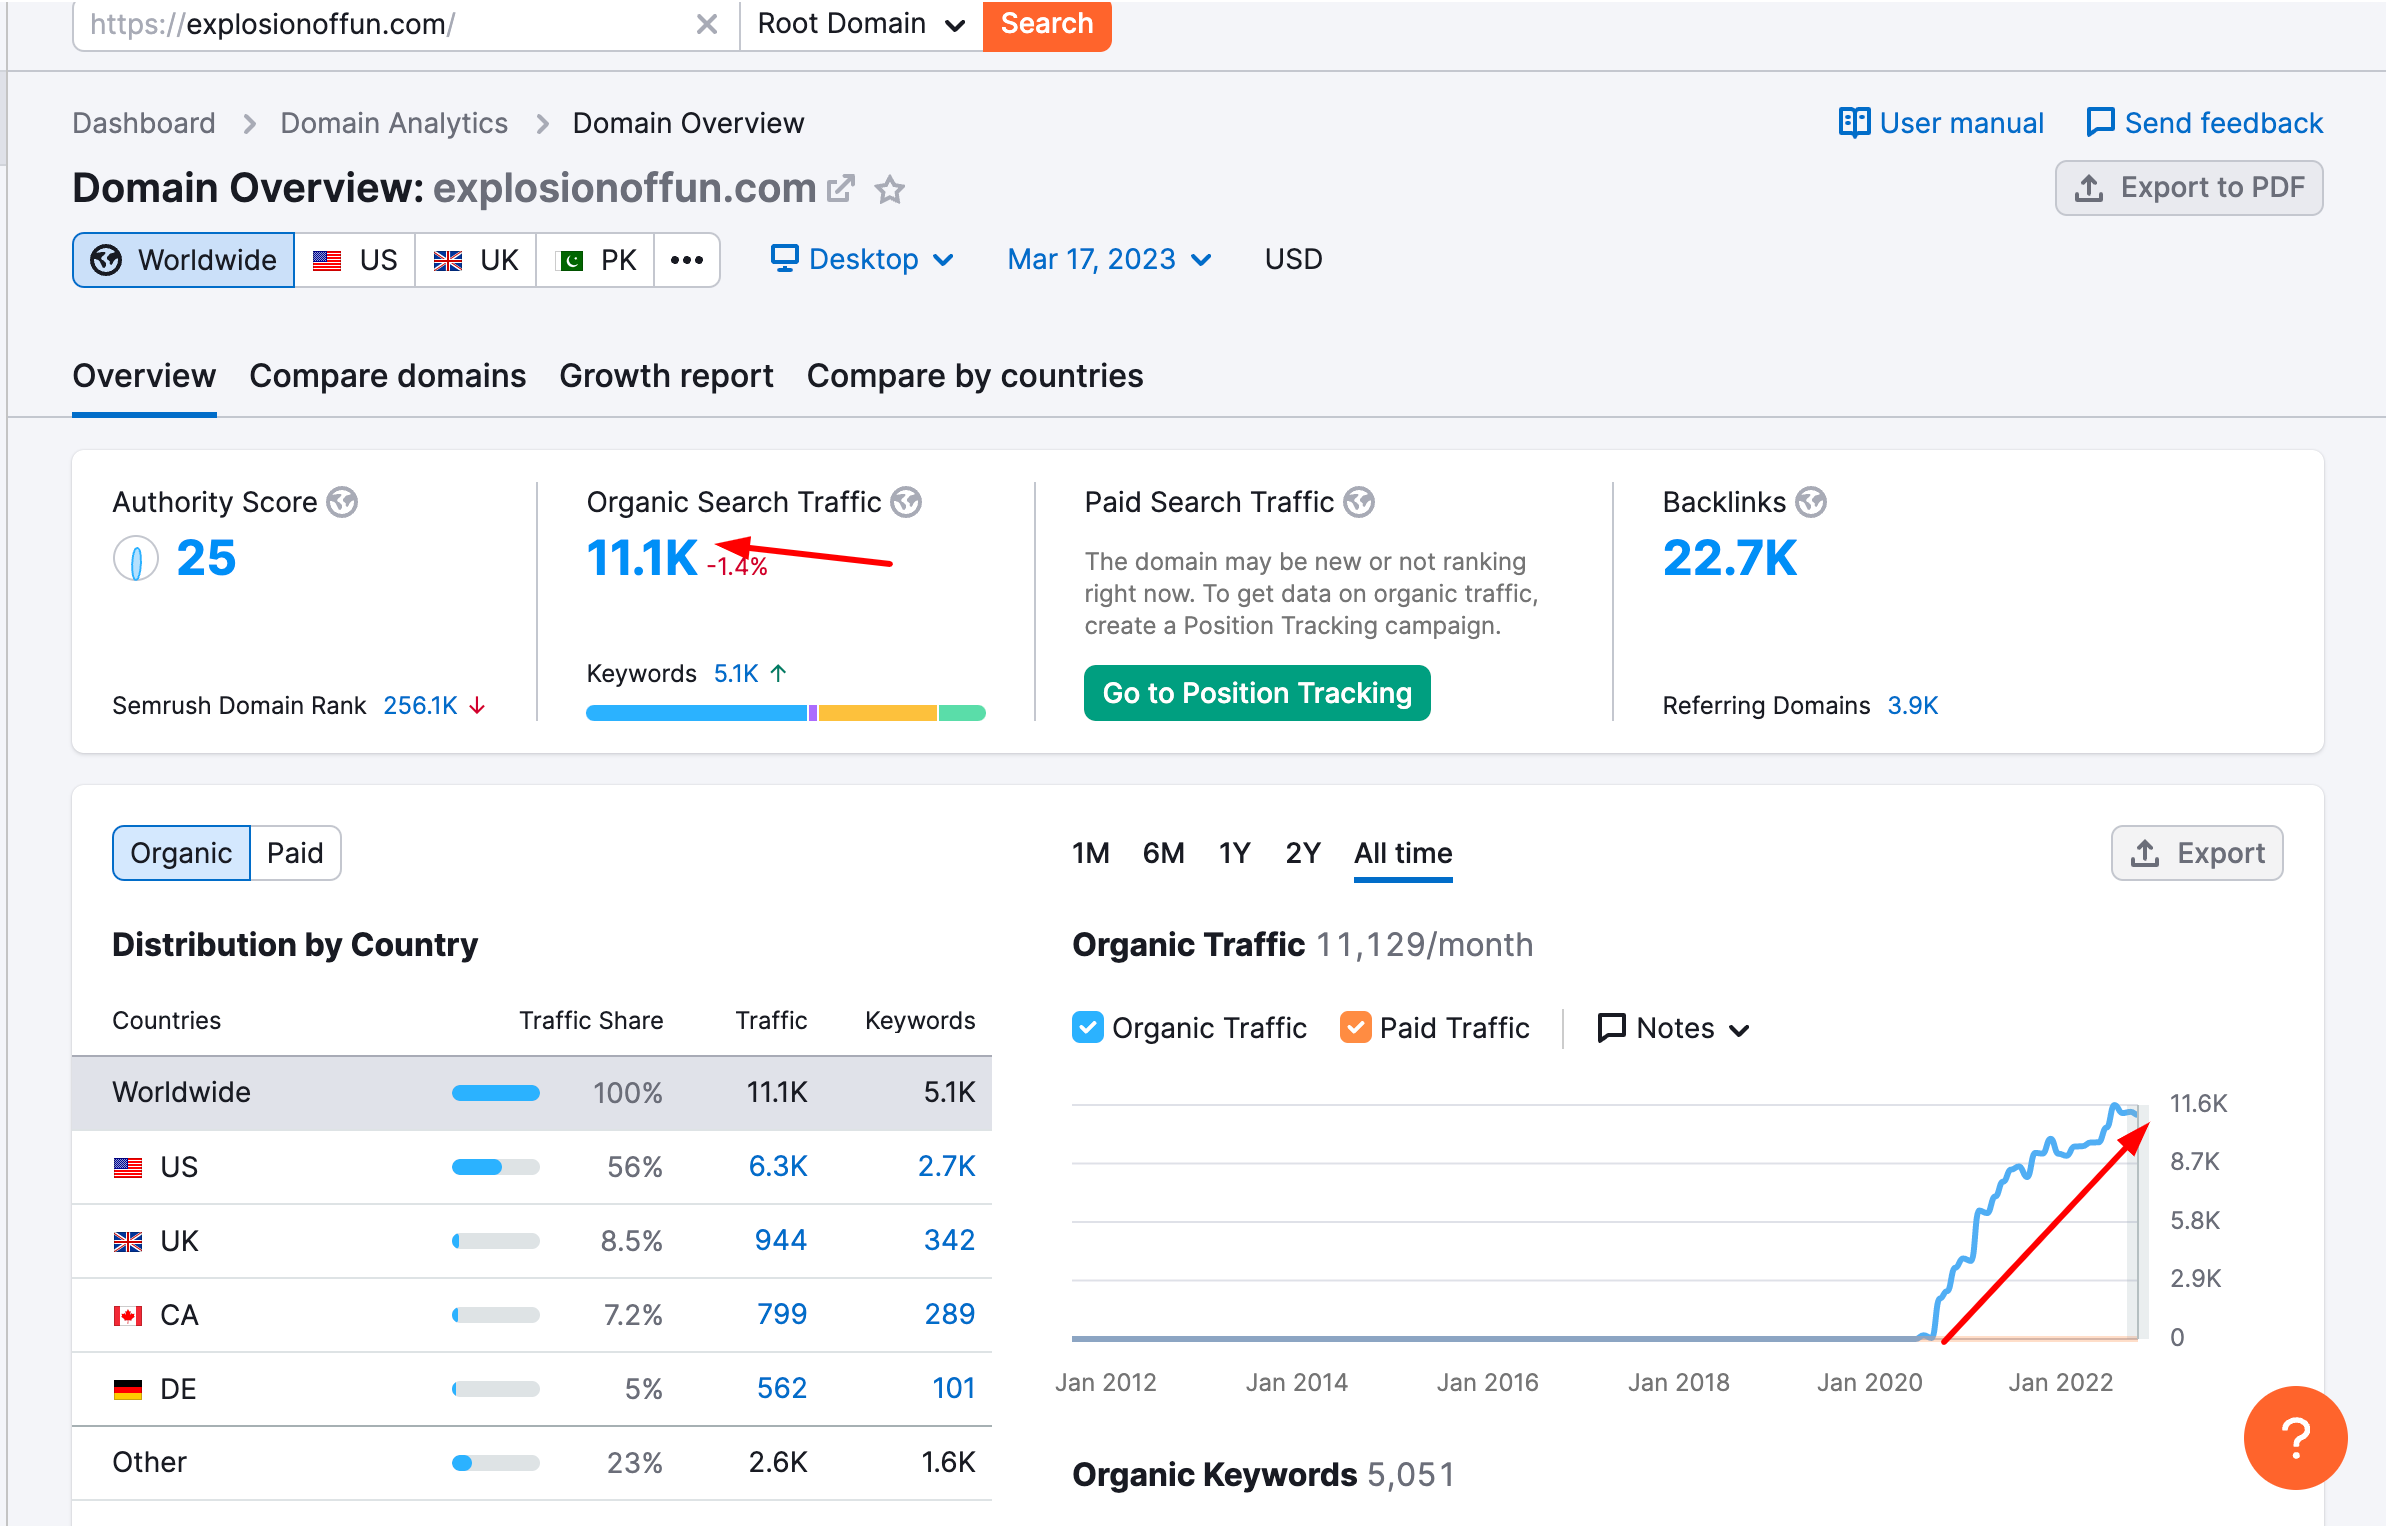Click the desktop monitor icon
Viewport: 2386px width, 1526px height.
point(784,258)
